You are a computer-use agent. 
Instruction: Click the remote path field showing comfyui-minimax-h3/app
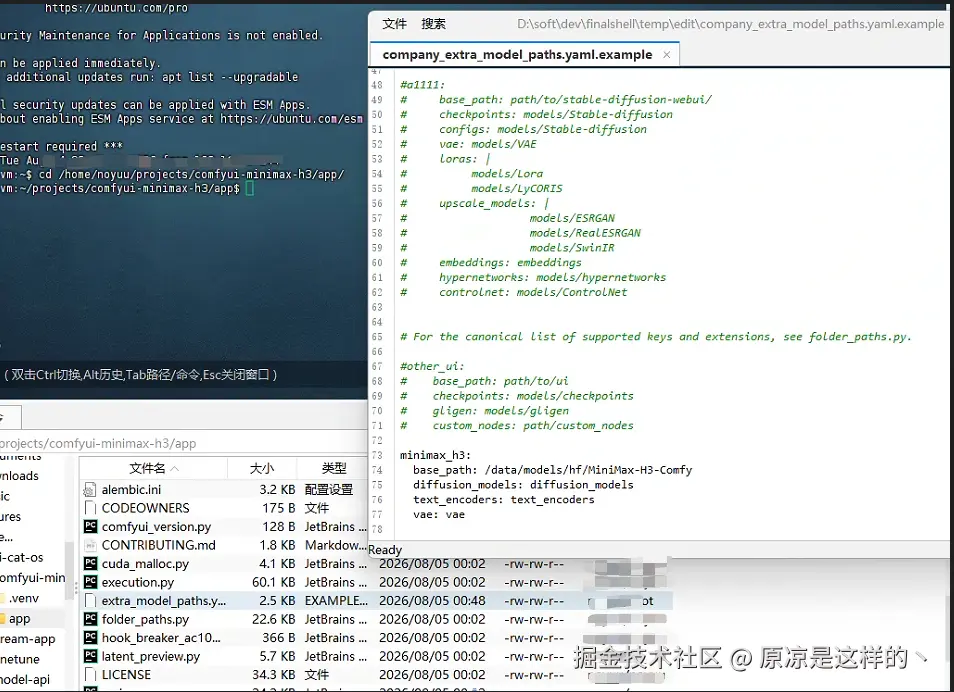click(x=183, y=443)
